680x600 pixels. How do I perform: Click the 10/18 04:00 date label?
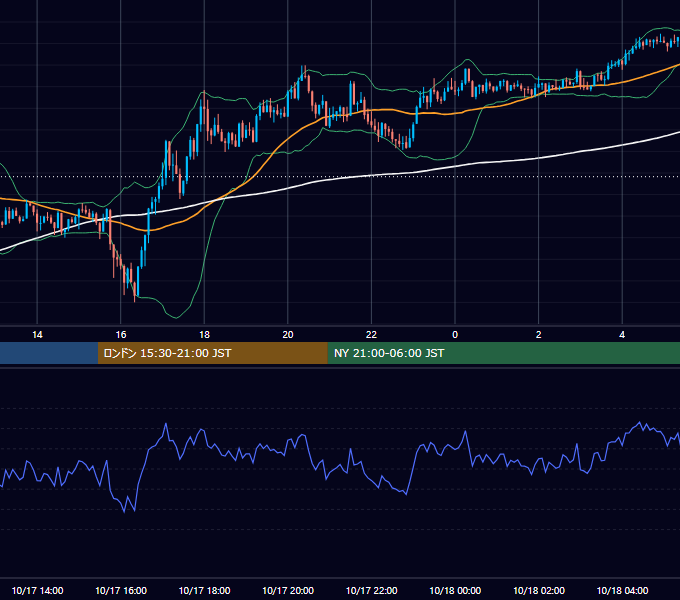coord(622,590)
